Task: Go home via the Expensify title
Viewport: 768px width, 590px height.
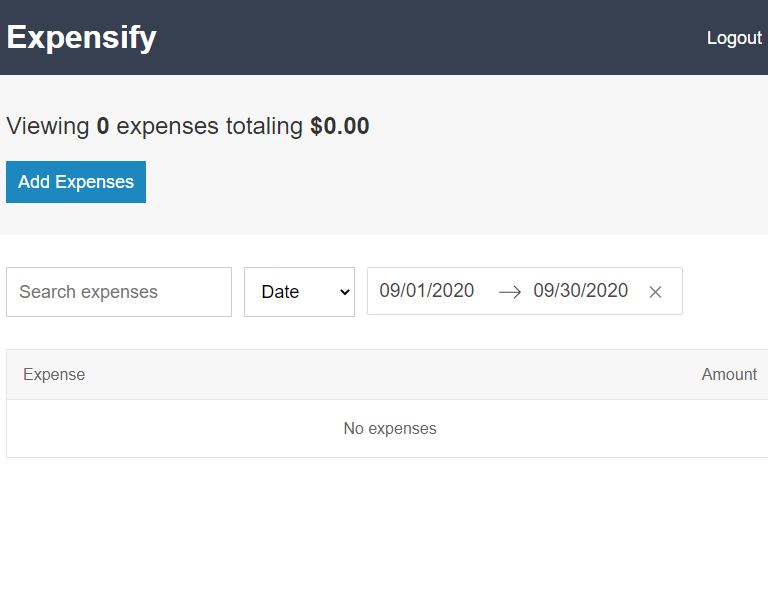Action: pyautogui.click(x=82, y=38)
